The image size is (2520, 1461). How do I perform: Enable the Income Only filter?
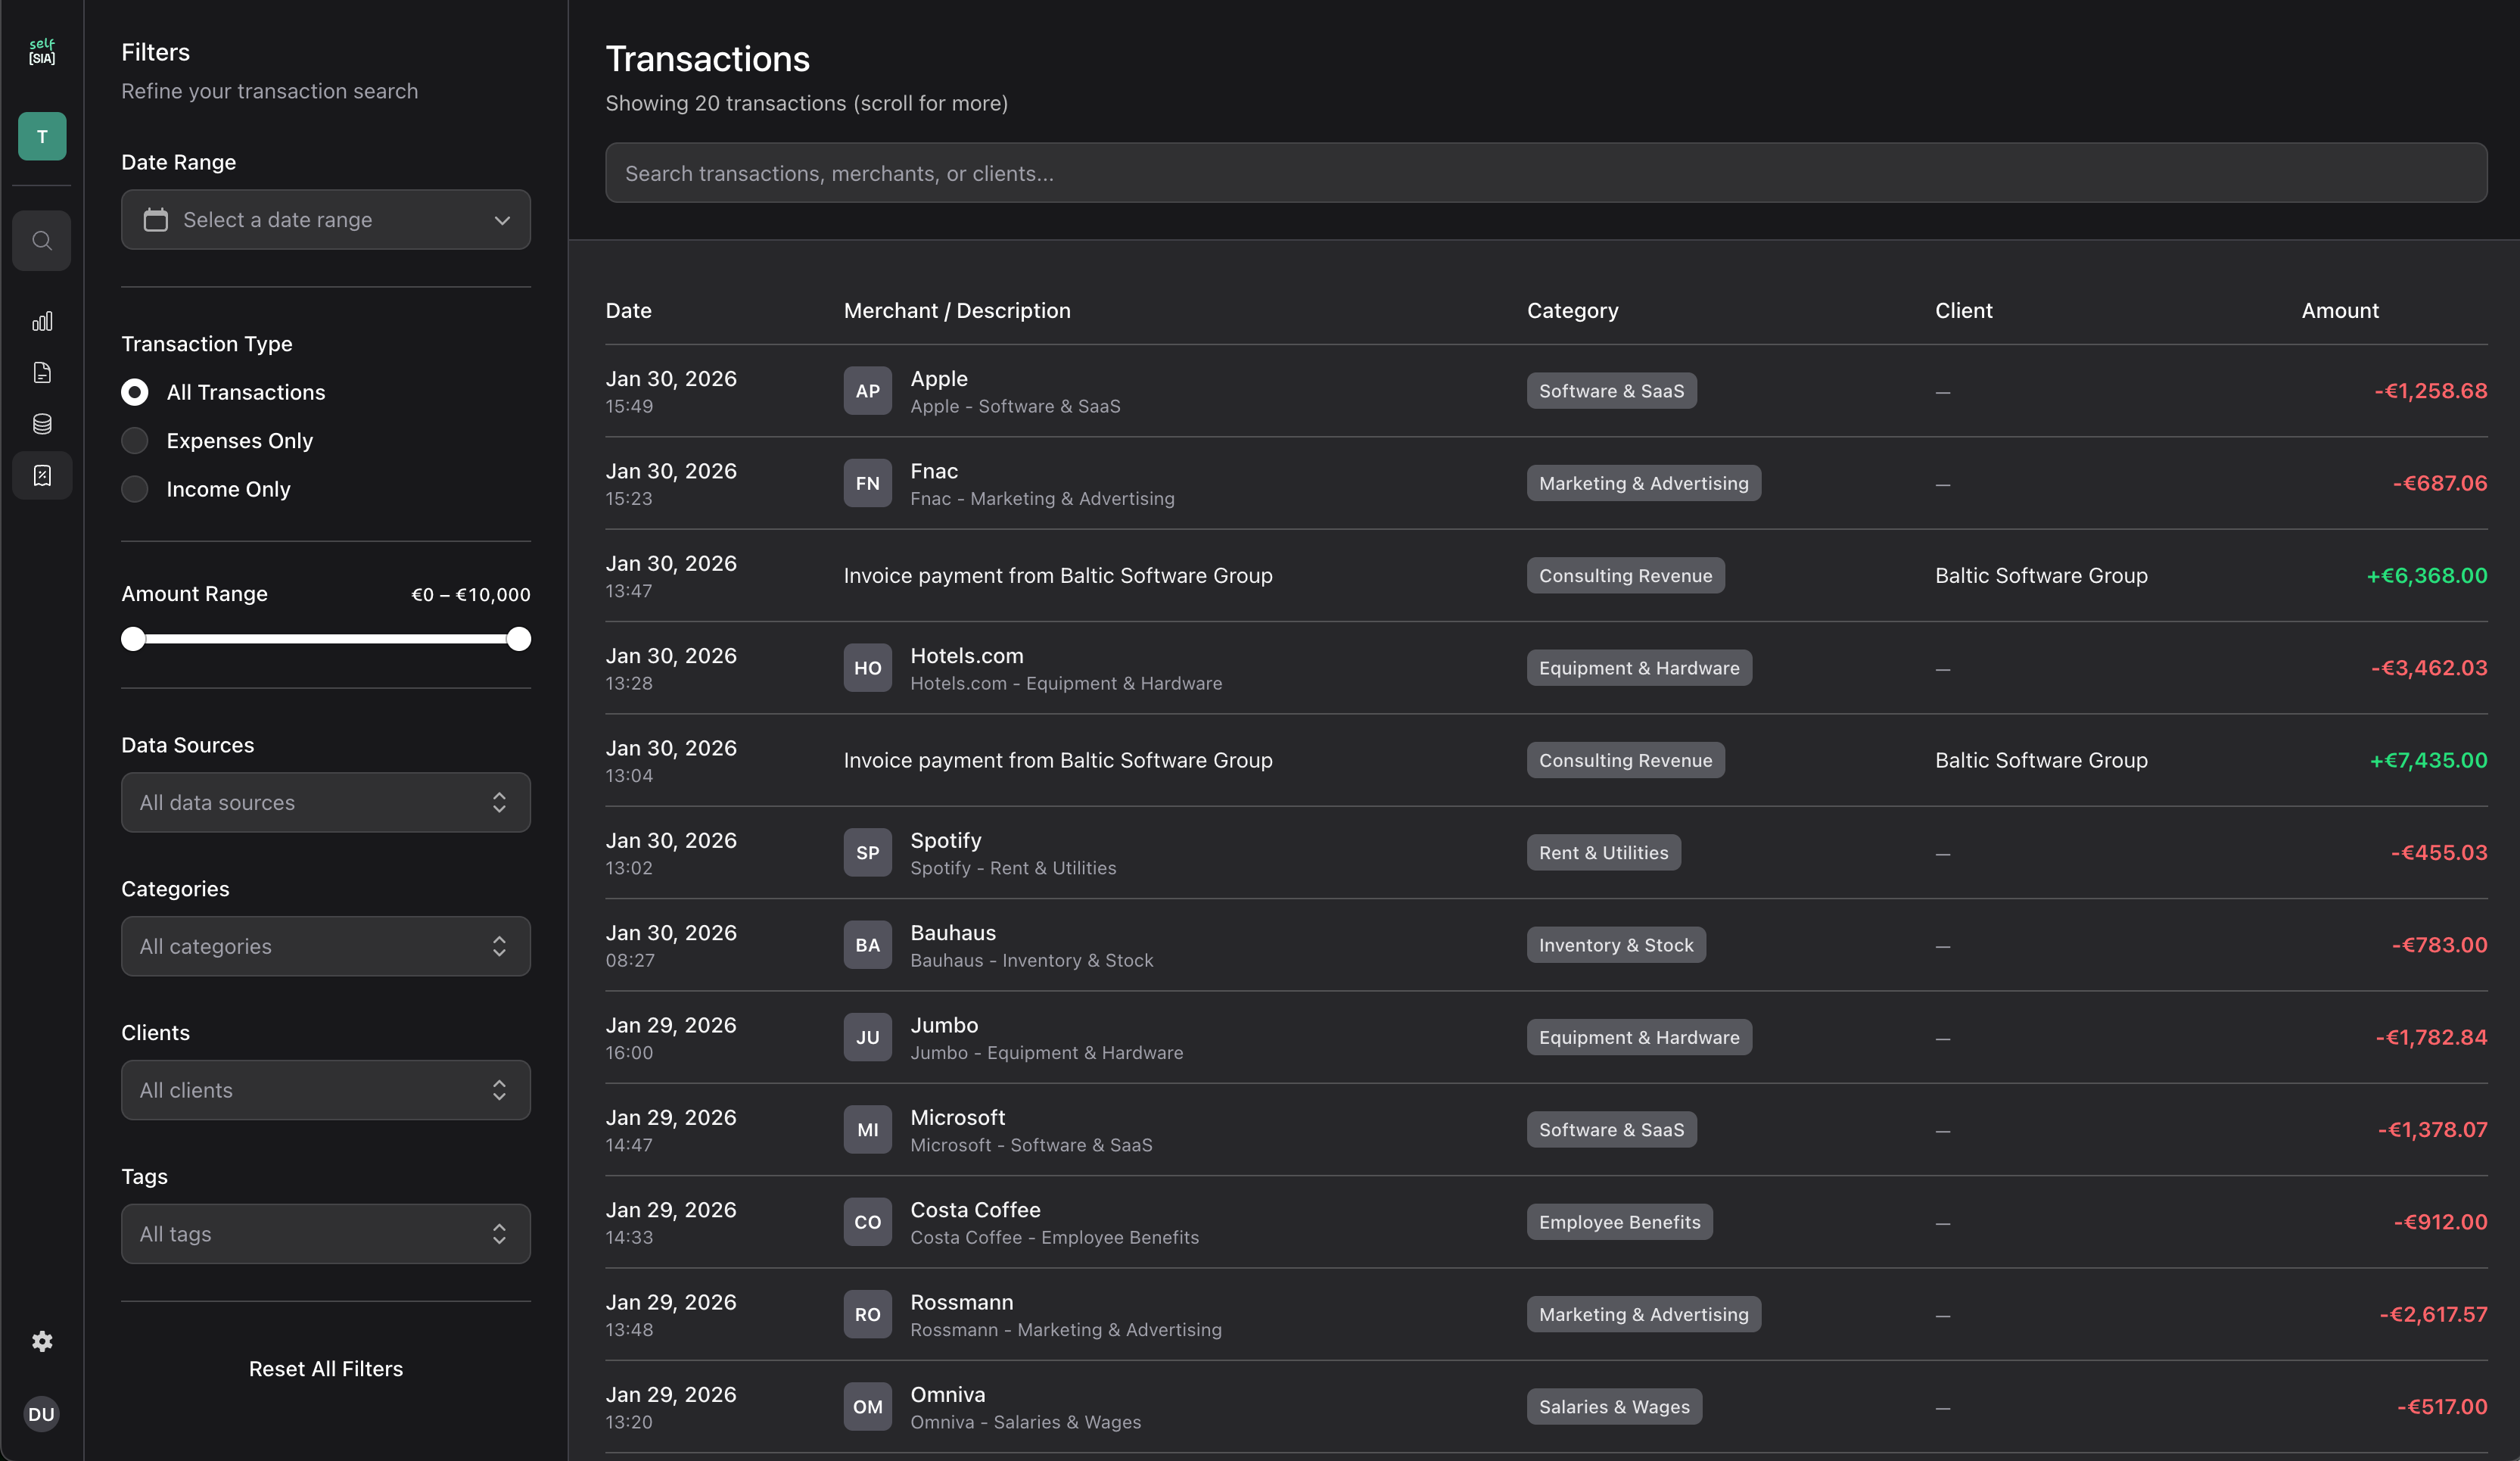[x=135, y=489]
